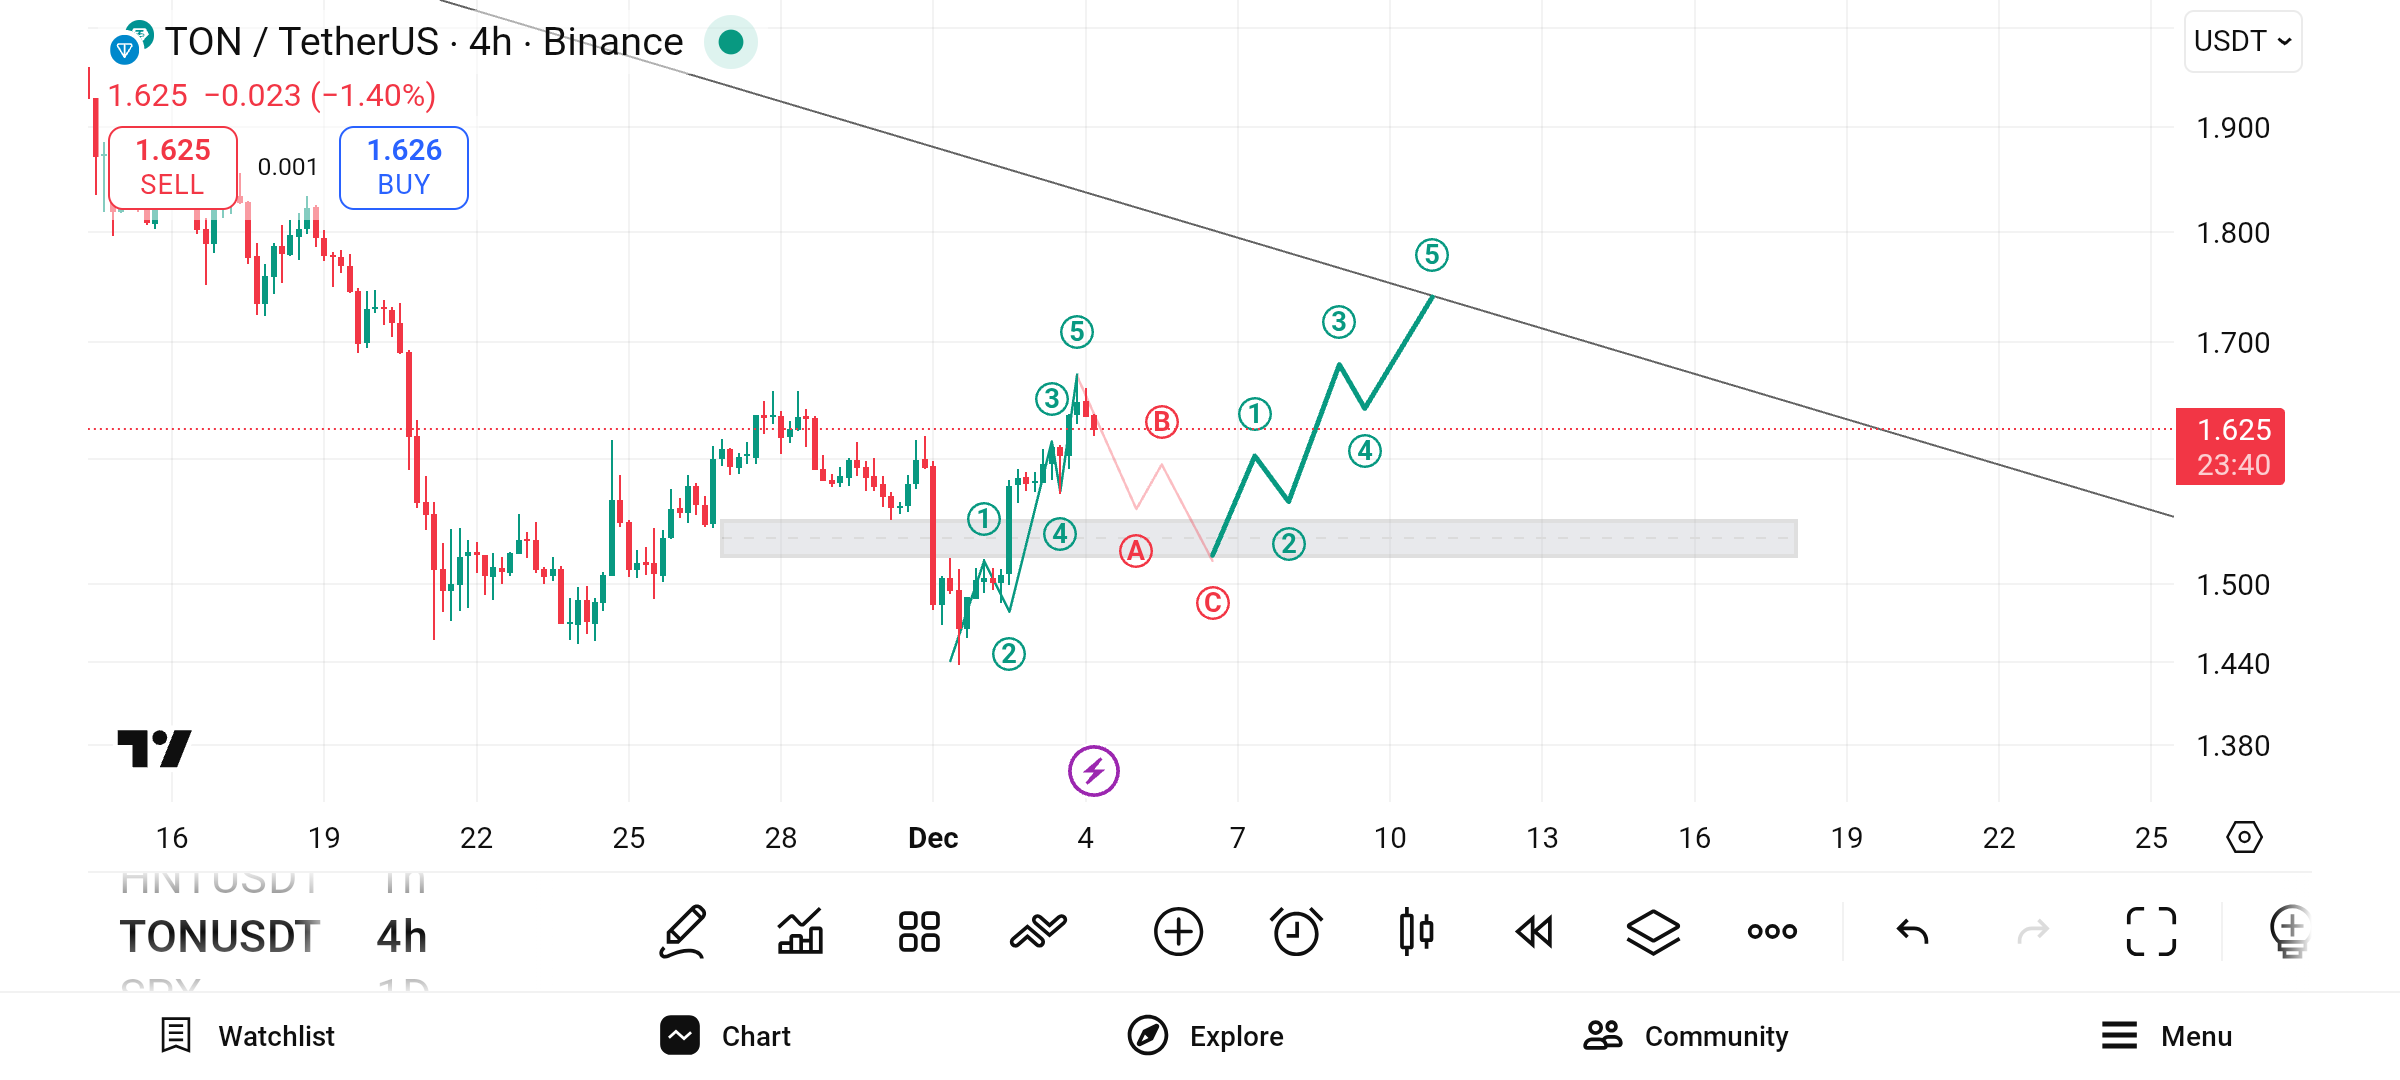Go to the Explore tab
2400x1080 pixels.
tap(1206, 1036)
